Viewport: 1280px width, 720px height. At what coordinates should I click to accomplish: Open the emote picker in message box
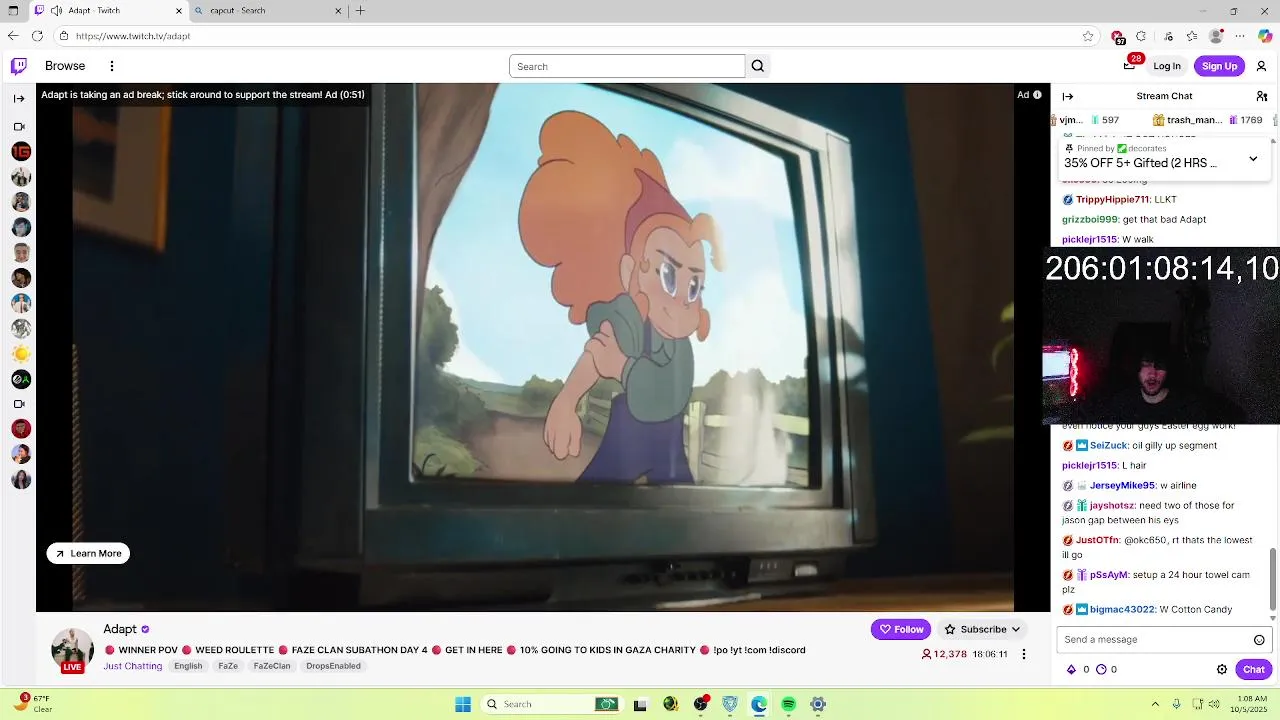point(1259,640)
